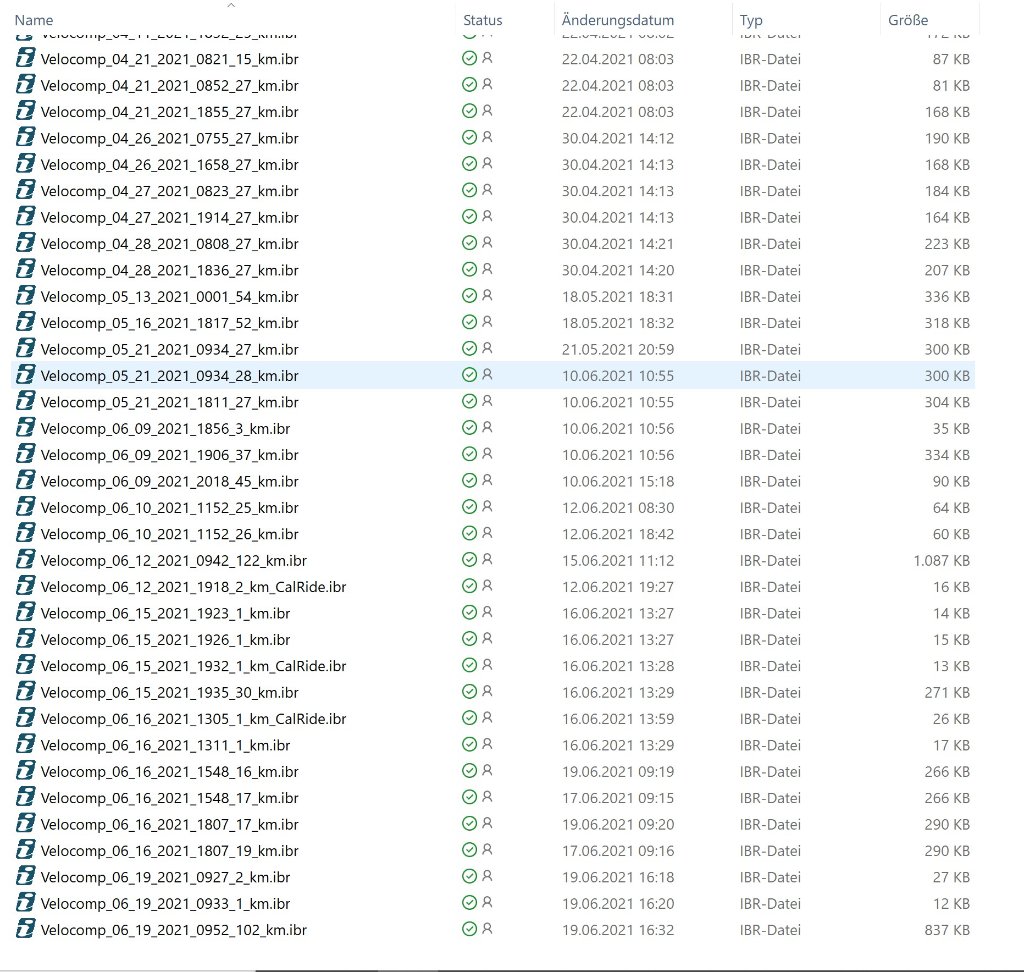The height and width of the screenshot is (972, 1024).
Task: Click file icon of Velocomp_06_09_2021_2018_45_km.ibr
Action: 25,481
